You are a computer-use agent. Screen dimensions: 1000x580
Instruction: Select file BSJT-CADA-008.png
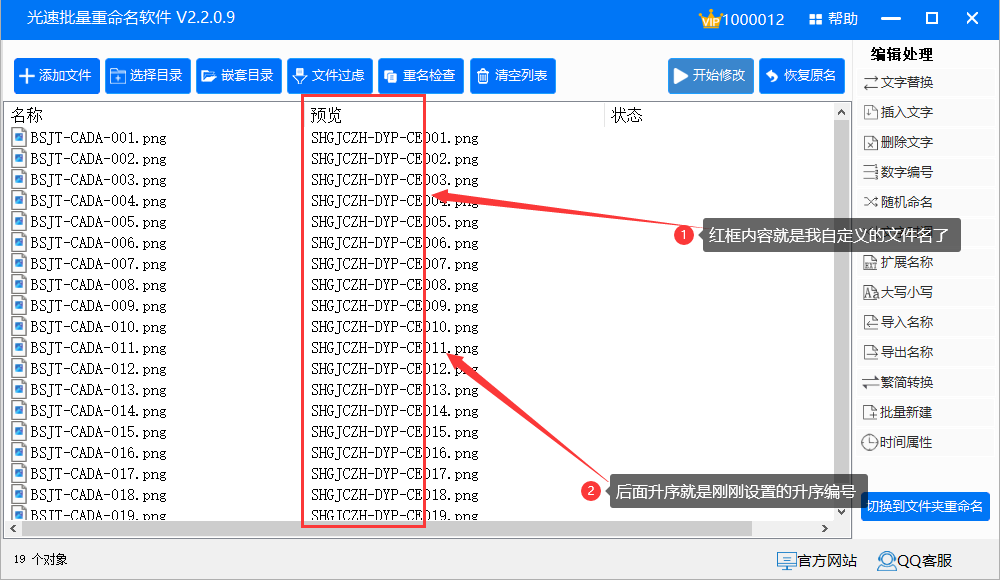pyautogui.click(x=98, y=285)
